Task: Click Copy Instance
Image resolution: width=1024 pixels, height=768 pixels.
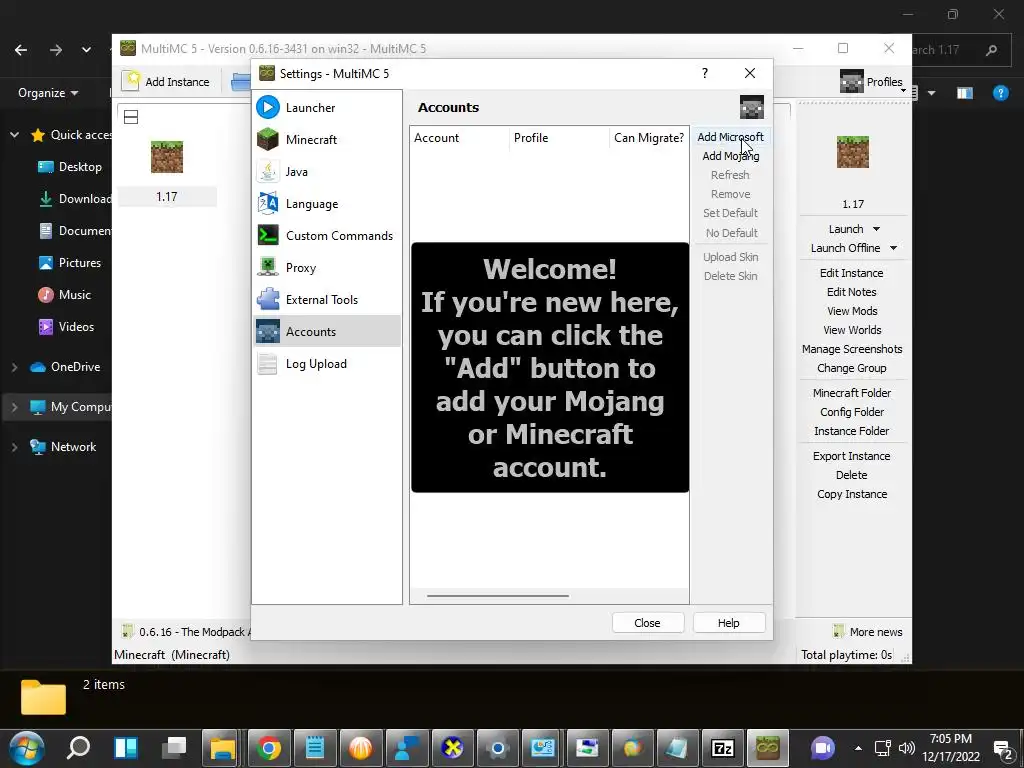Action: tap(852, 494)
